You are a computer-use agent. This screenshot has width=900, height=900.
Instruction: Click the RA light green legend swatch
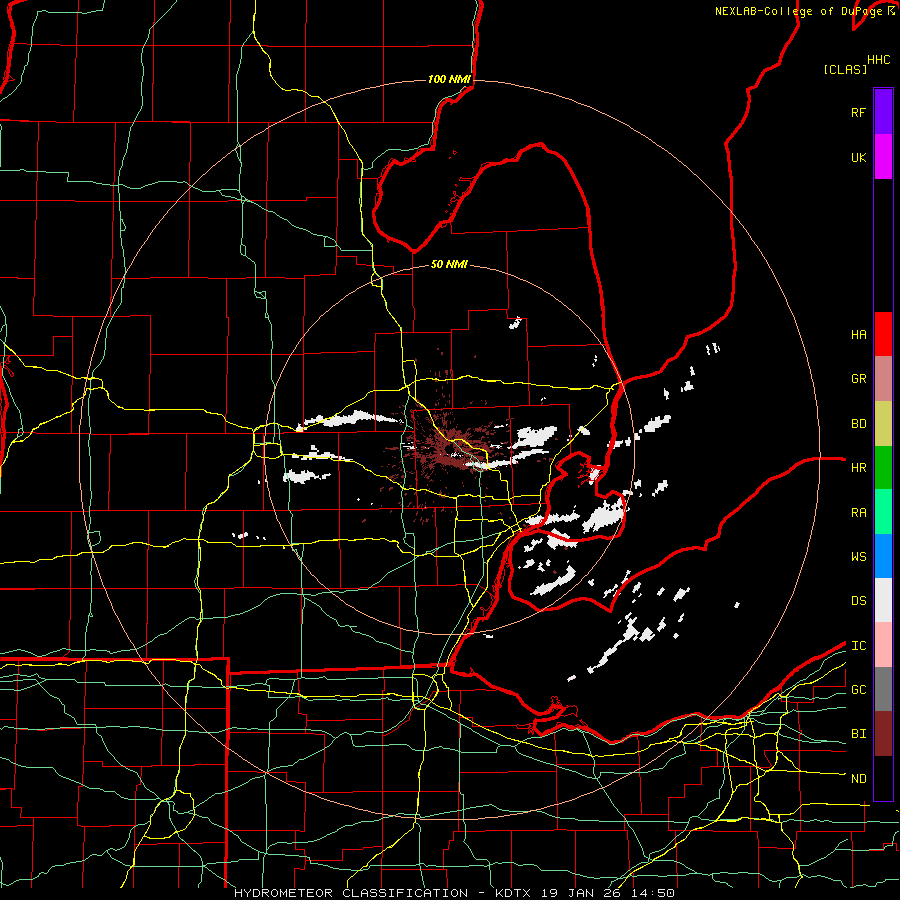tap(883, 512)
